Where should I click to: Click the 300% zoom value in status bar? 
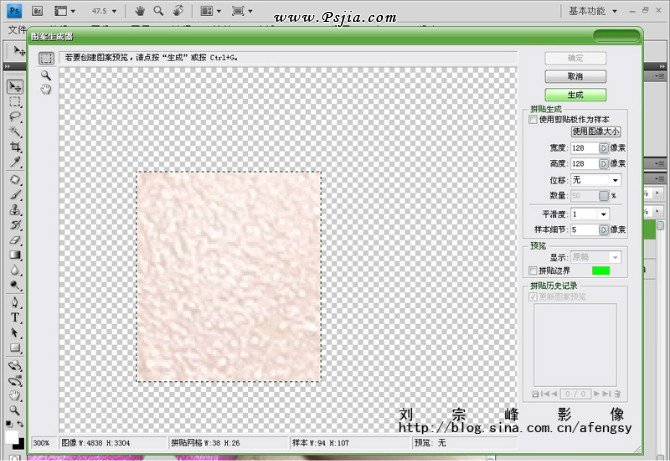pos(41,443)
